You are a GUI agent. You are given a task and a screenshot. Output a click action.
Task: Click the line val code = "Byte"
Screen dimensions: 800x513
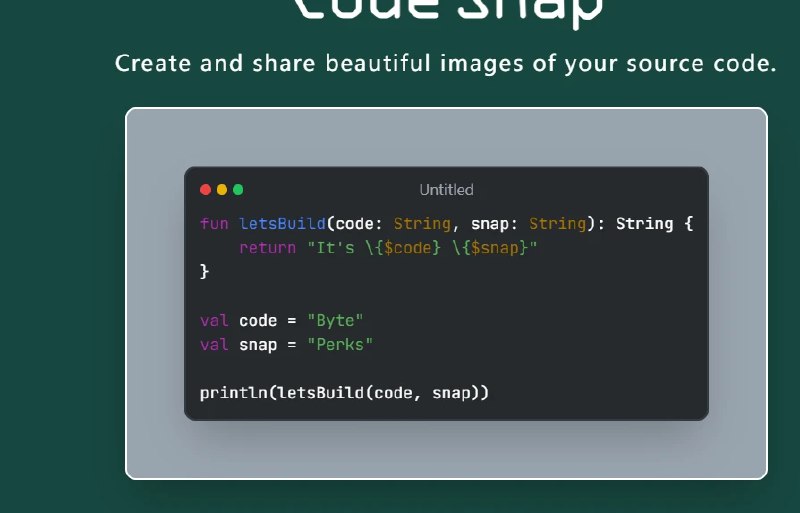tap(282, 321)
